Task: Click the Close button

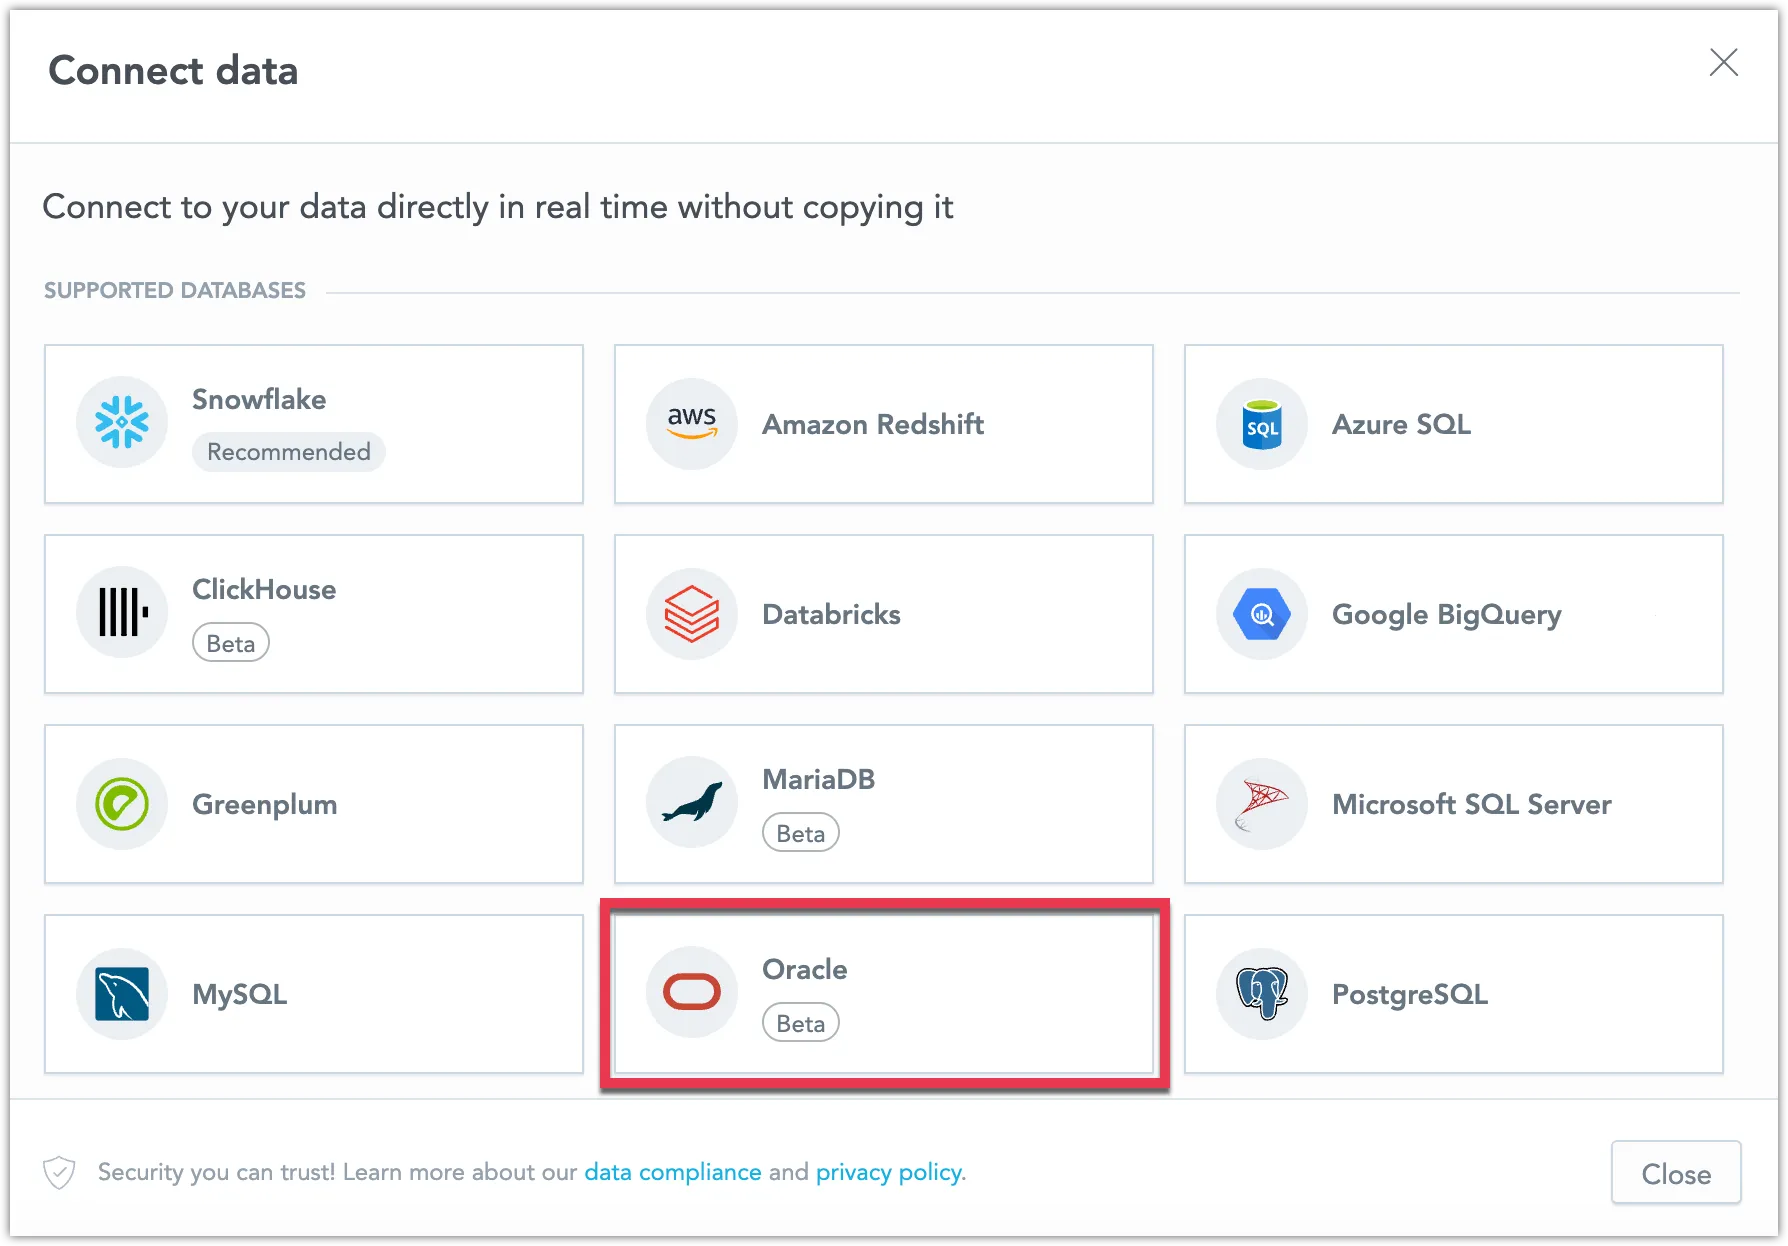Action: (x=1676, y=1173)
